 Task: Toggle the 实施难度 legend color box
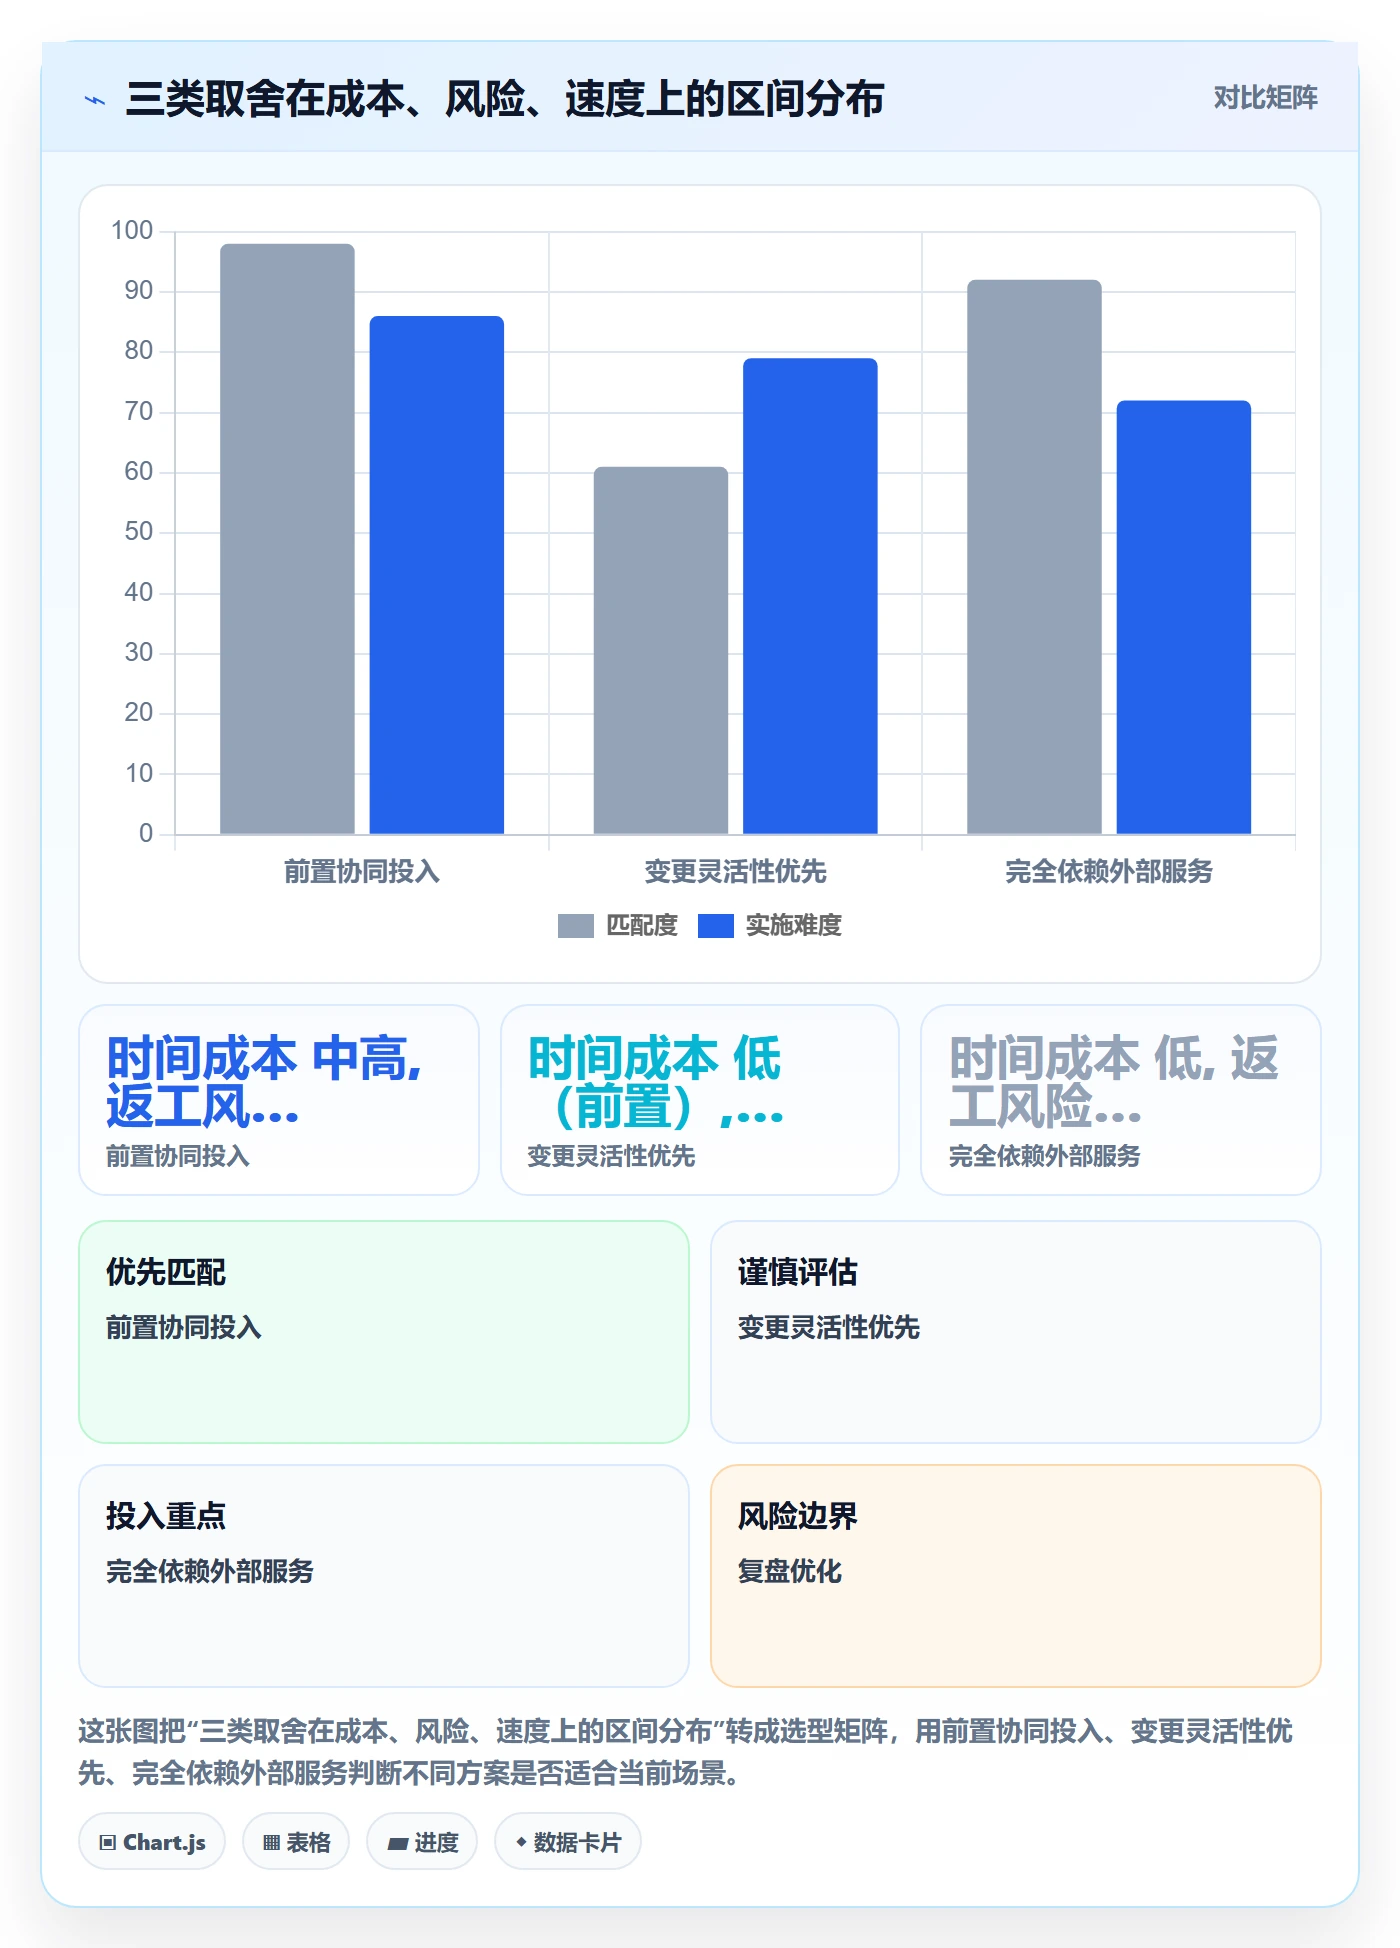tap(715, 926)
